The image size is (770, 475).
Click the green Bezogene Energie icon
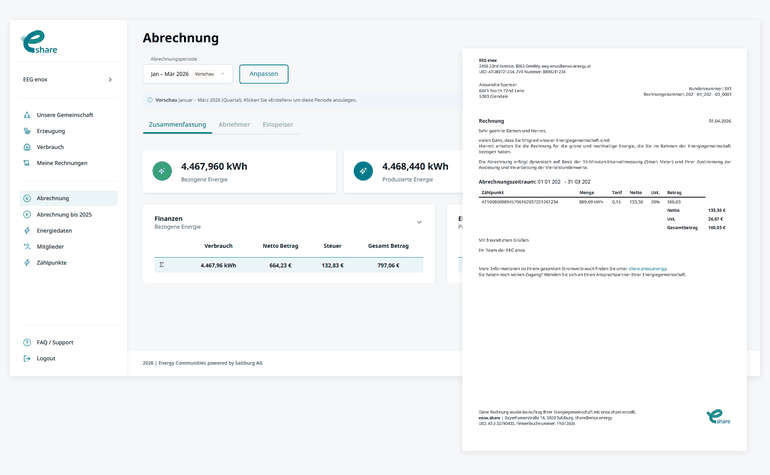[x=162, y=171]
